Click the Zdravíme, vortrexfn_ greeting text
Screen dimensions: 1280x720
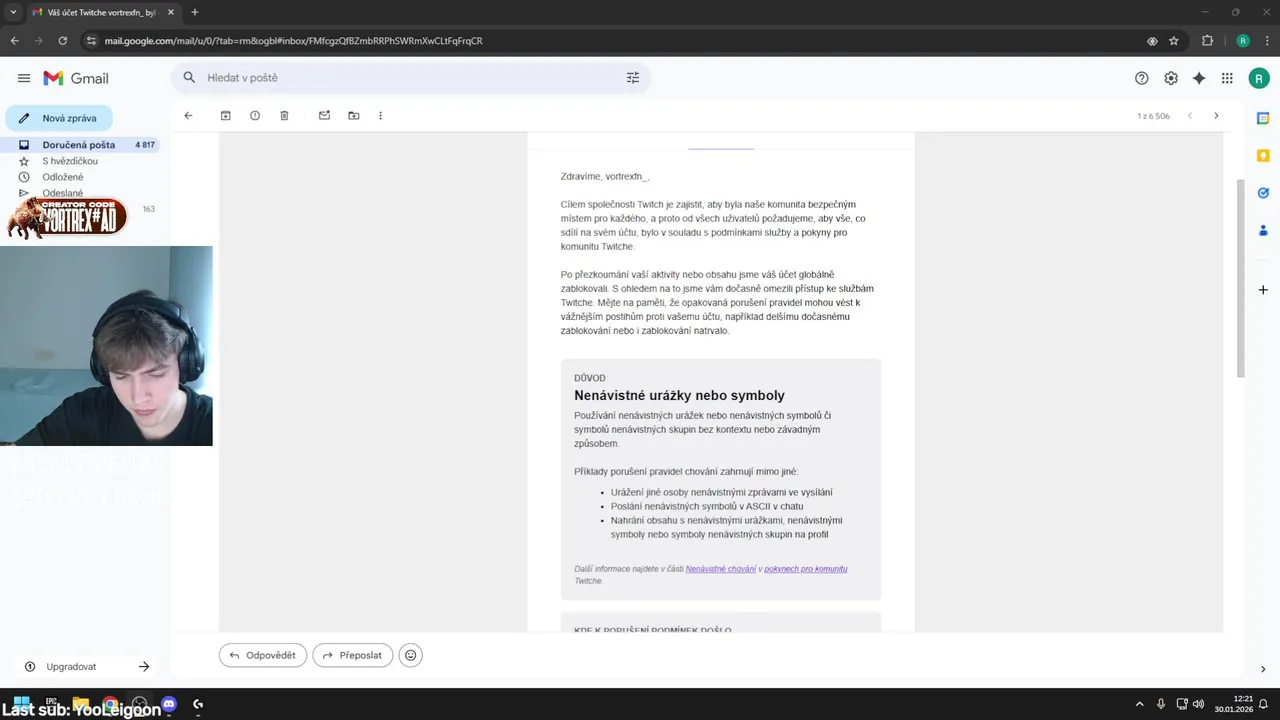605,177
